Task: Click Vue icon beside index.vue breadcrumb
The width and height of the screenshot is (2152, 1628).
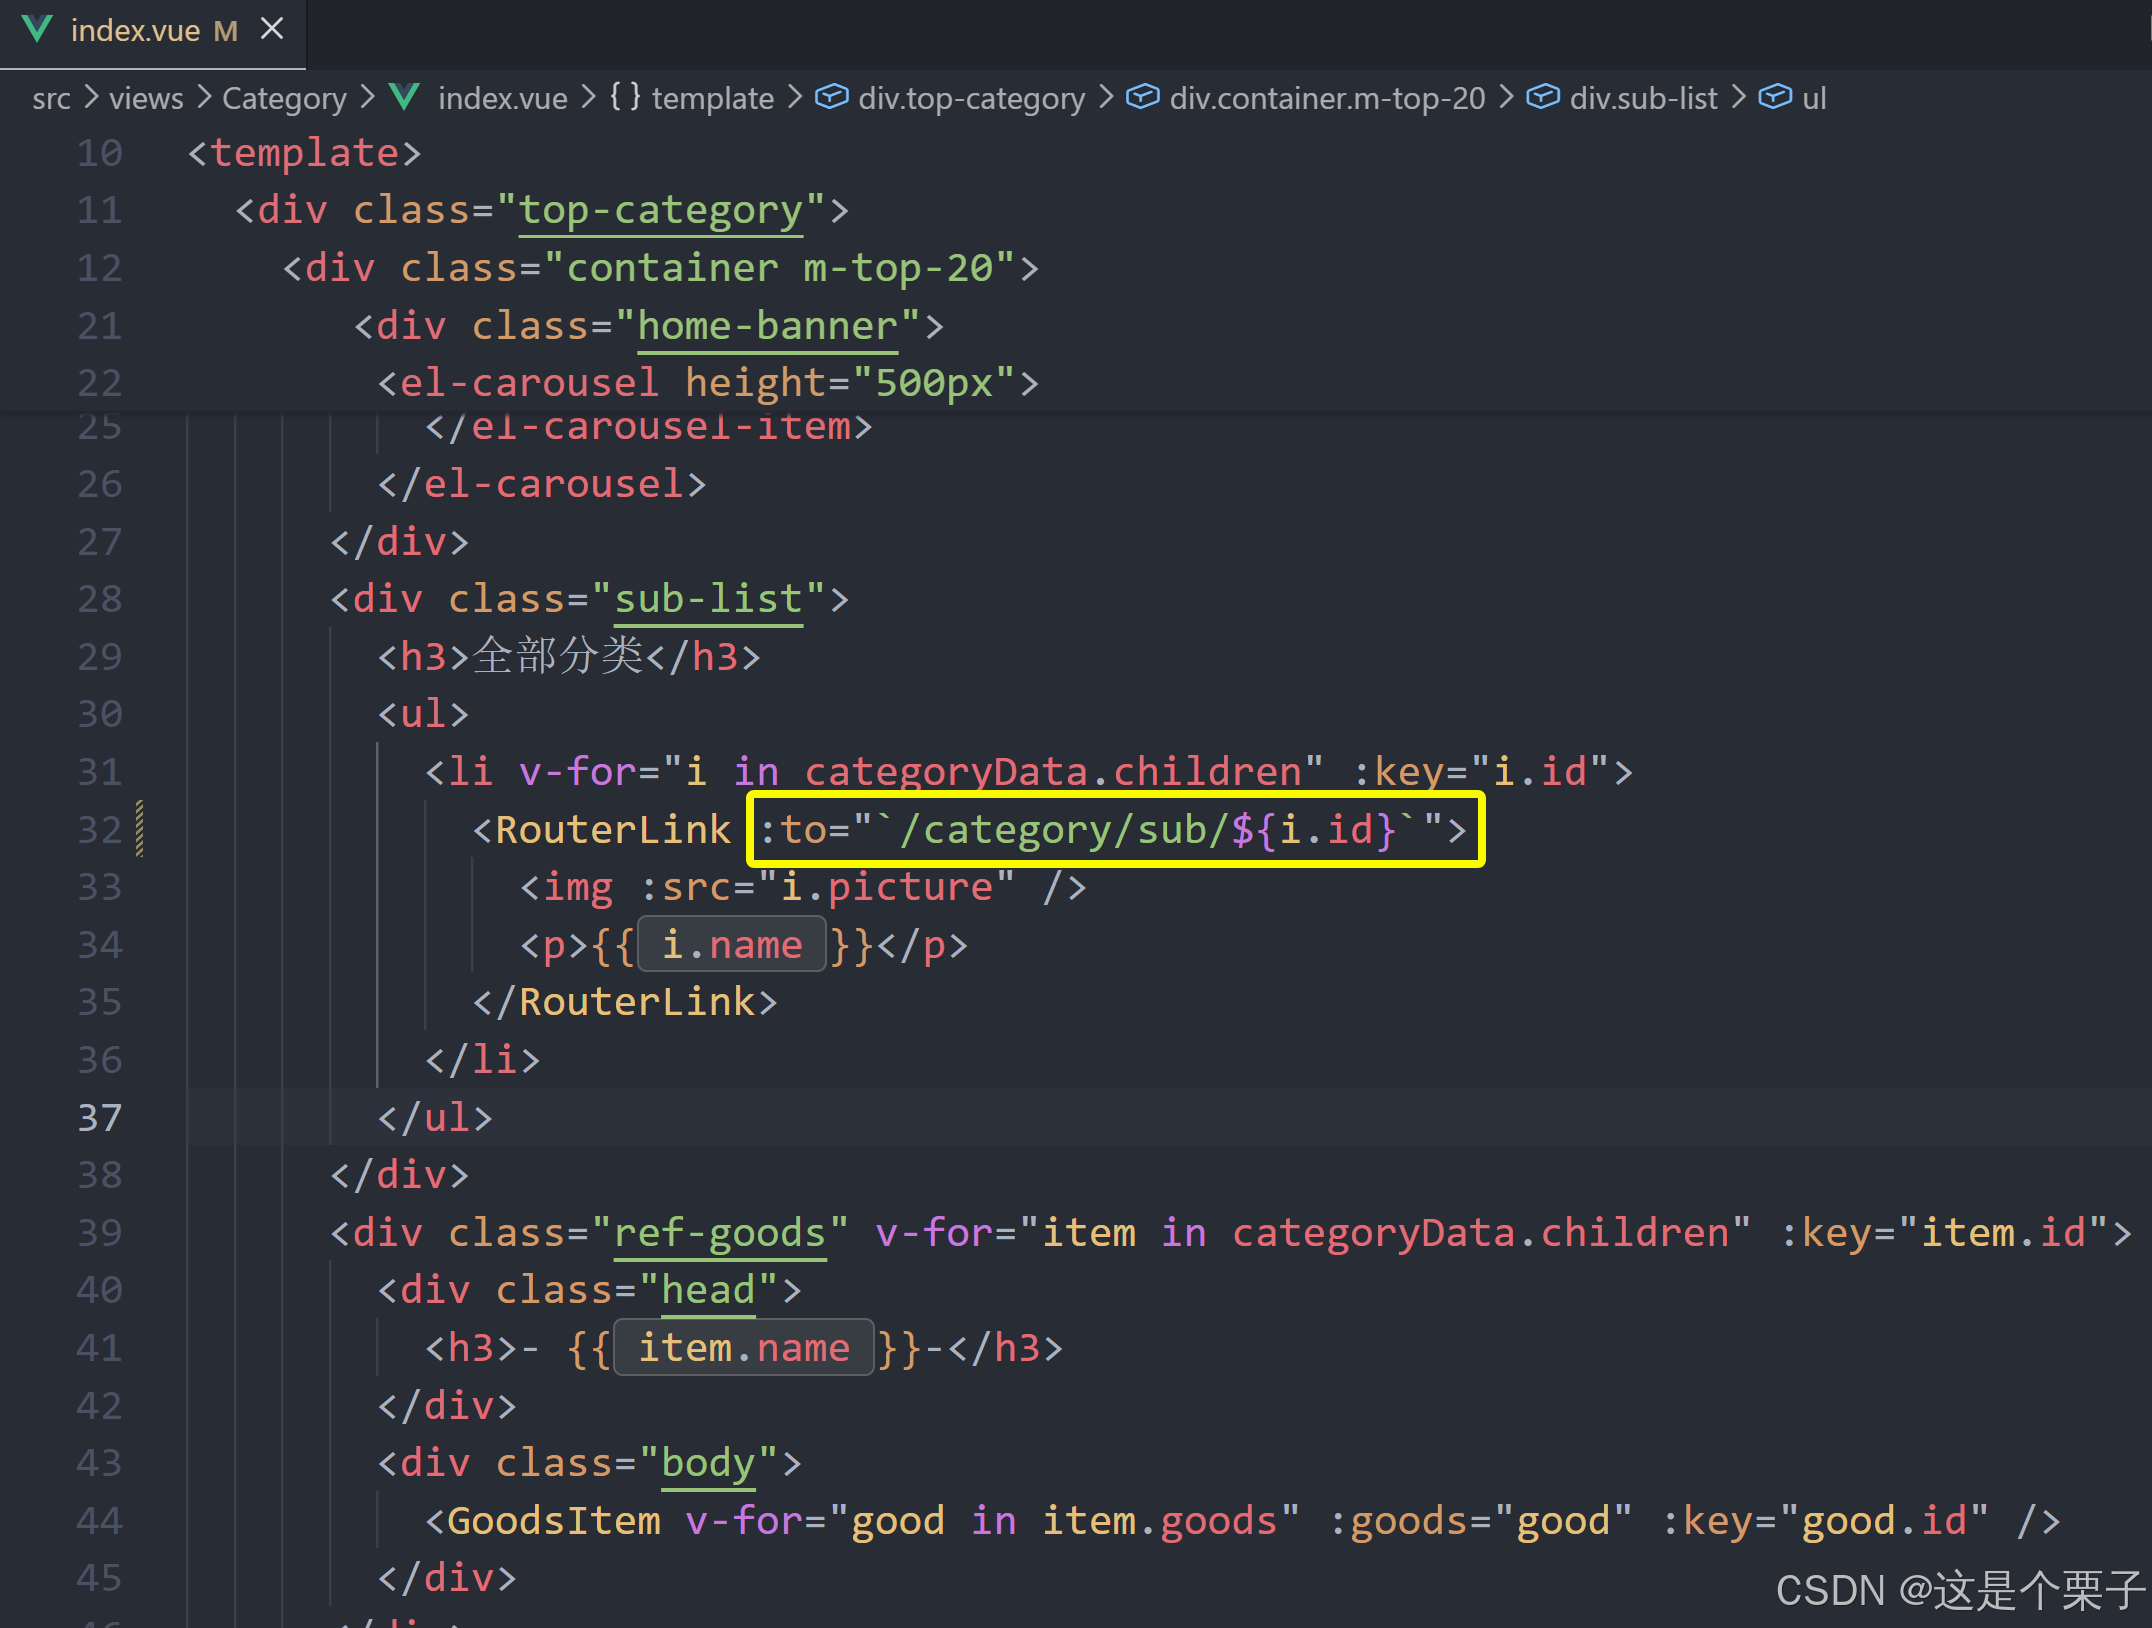Action: tap(405, 97)
